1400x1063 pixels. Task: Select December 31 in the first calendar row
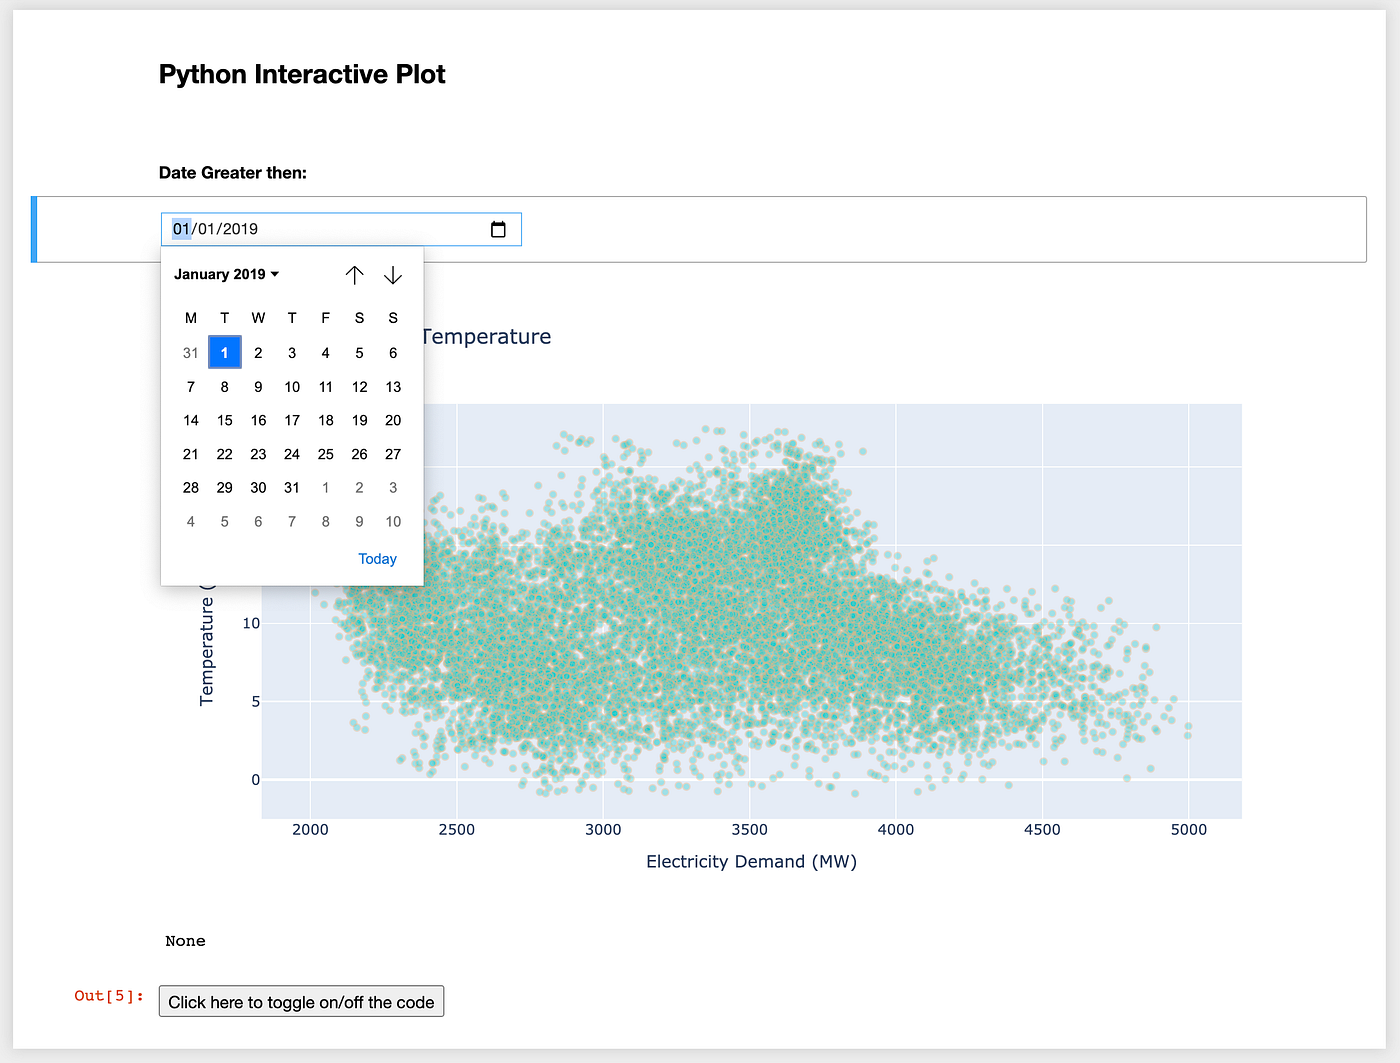pyautogui.click(x=191, y=352)
